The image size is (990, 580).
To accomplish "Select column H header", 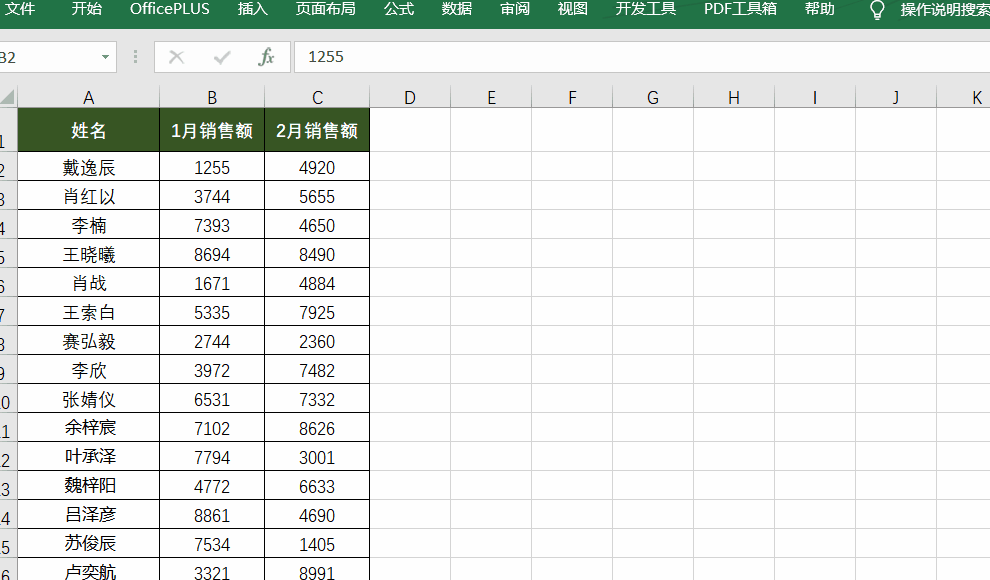I will 734,98.
